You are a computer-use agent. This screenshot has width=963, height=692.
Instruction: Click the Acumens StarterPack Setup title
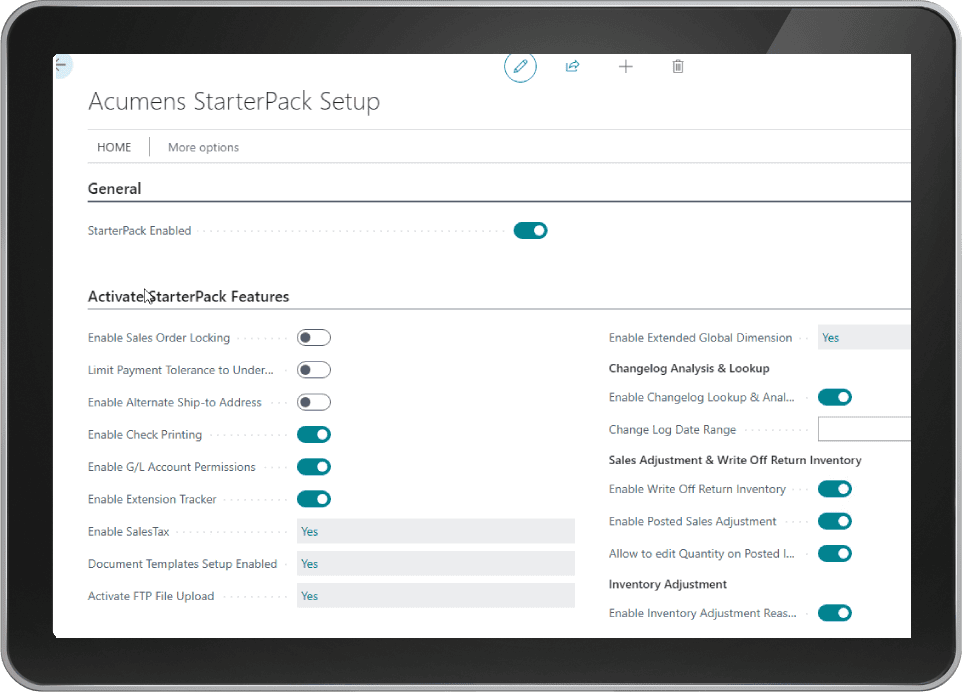(x=234, y=102)
